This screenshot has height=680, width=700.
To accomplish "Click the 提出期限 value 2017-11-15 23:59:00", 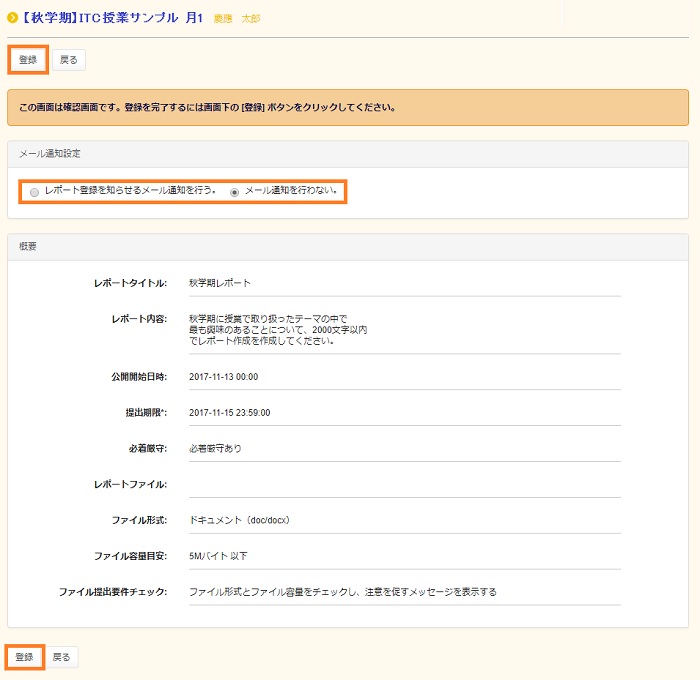I will [229, 412].
